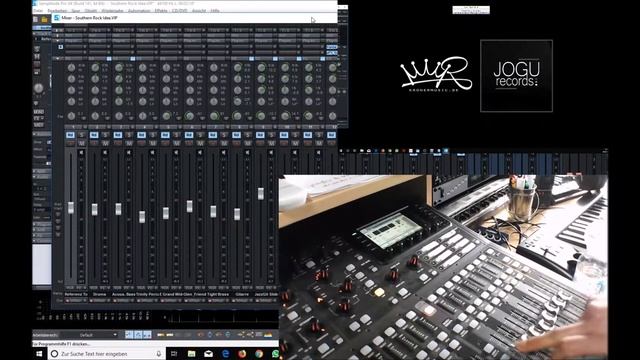
Task: Toggle the blue mute button on Drums
Action: 94,135
